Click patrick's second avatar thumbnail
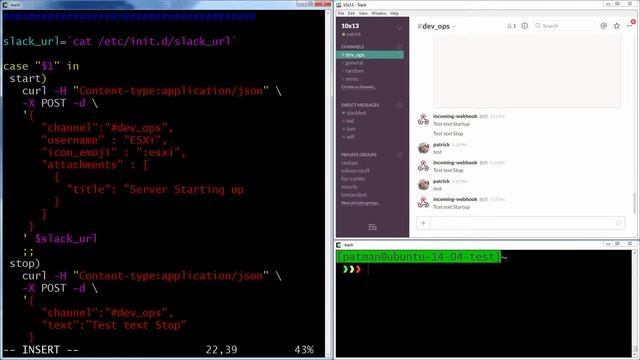Viewport: 640px width, 360px height. click(x=423, y=184)
